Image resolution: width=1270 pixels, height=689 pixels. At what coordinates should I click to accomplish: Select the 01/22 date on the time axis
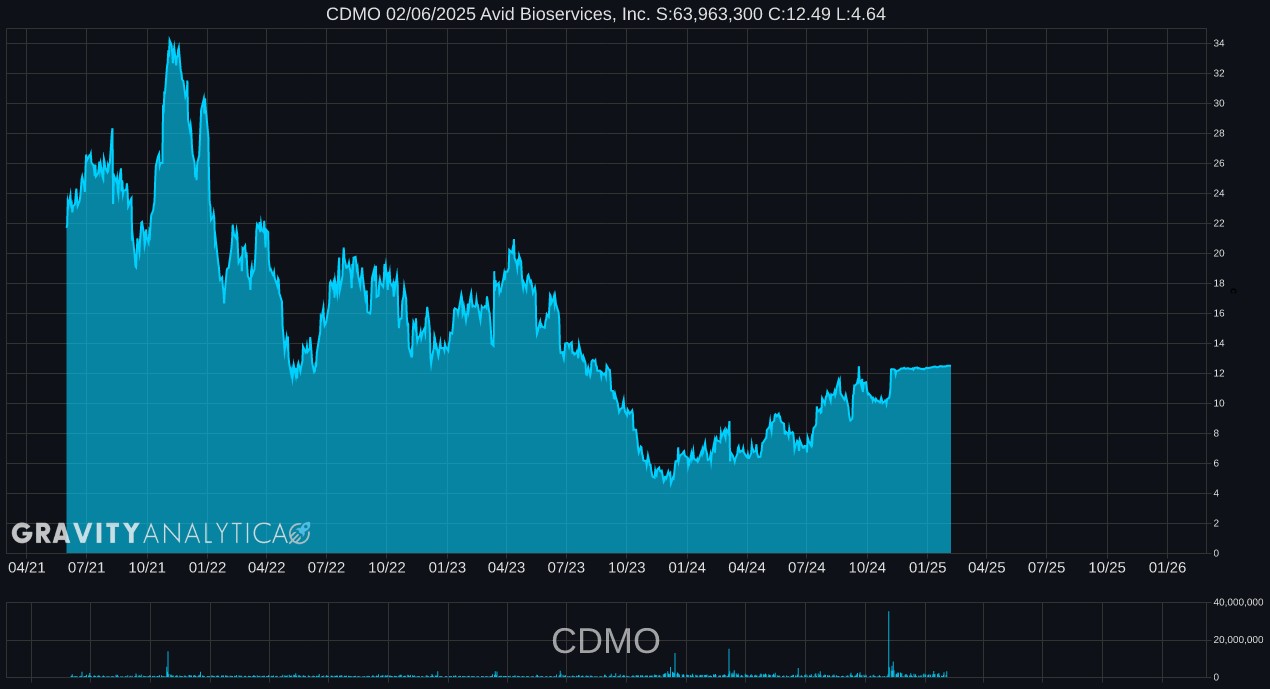[x=206, y=567]
